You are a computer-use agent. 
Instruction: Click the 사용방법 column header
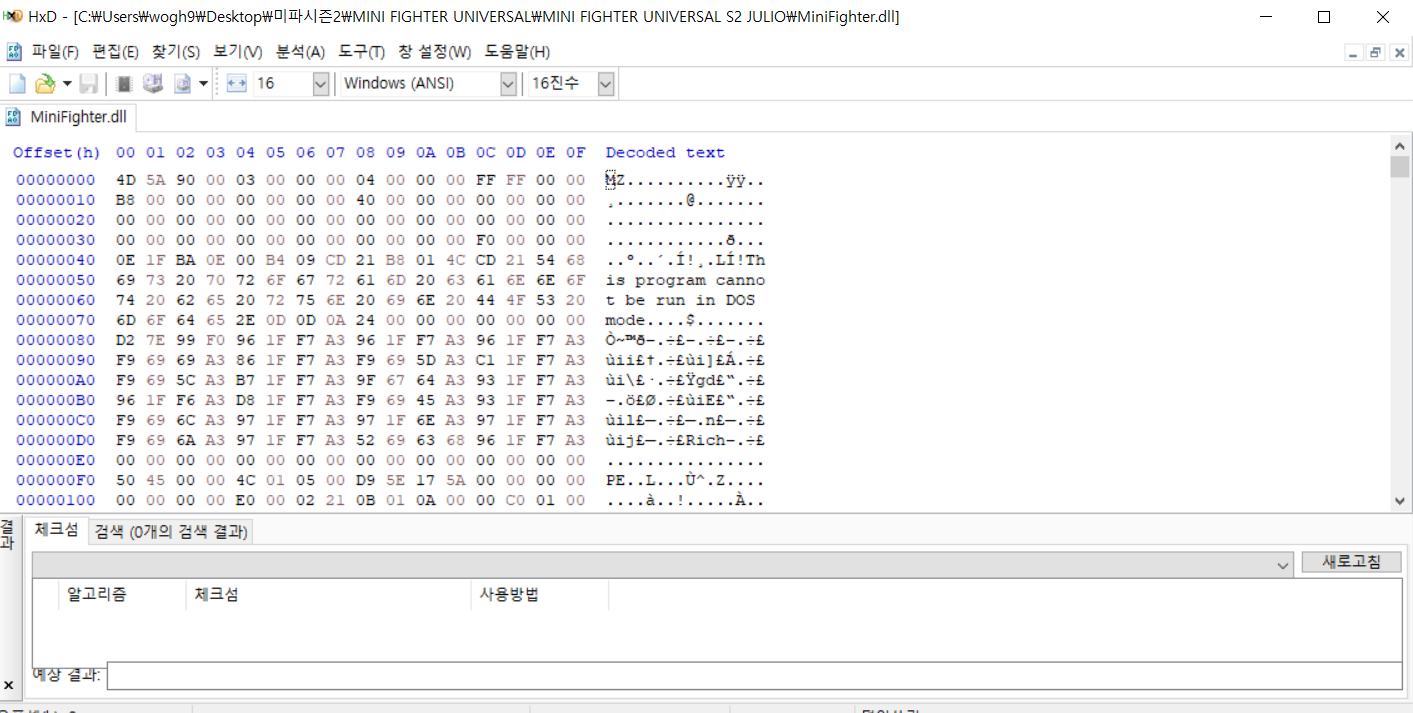click(x=540, y=594)
